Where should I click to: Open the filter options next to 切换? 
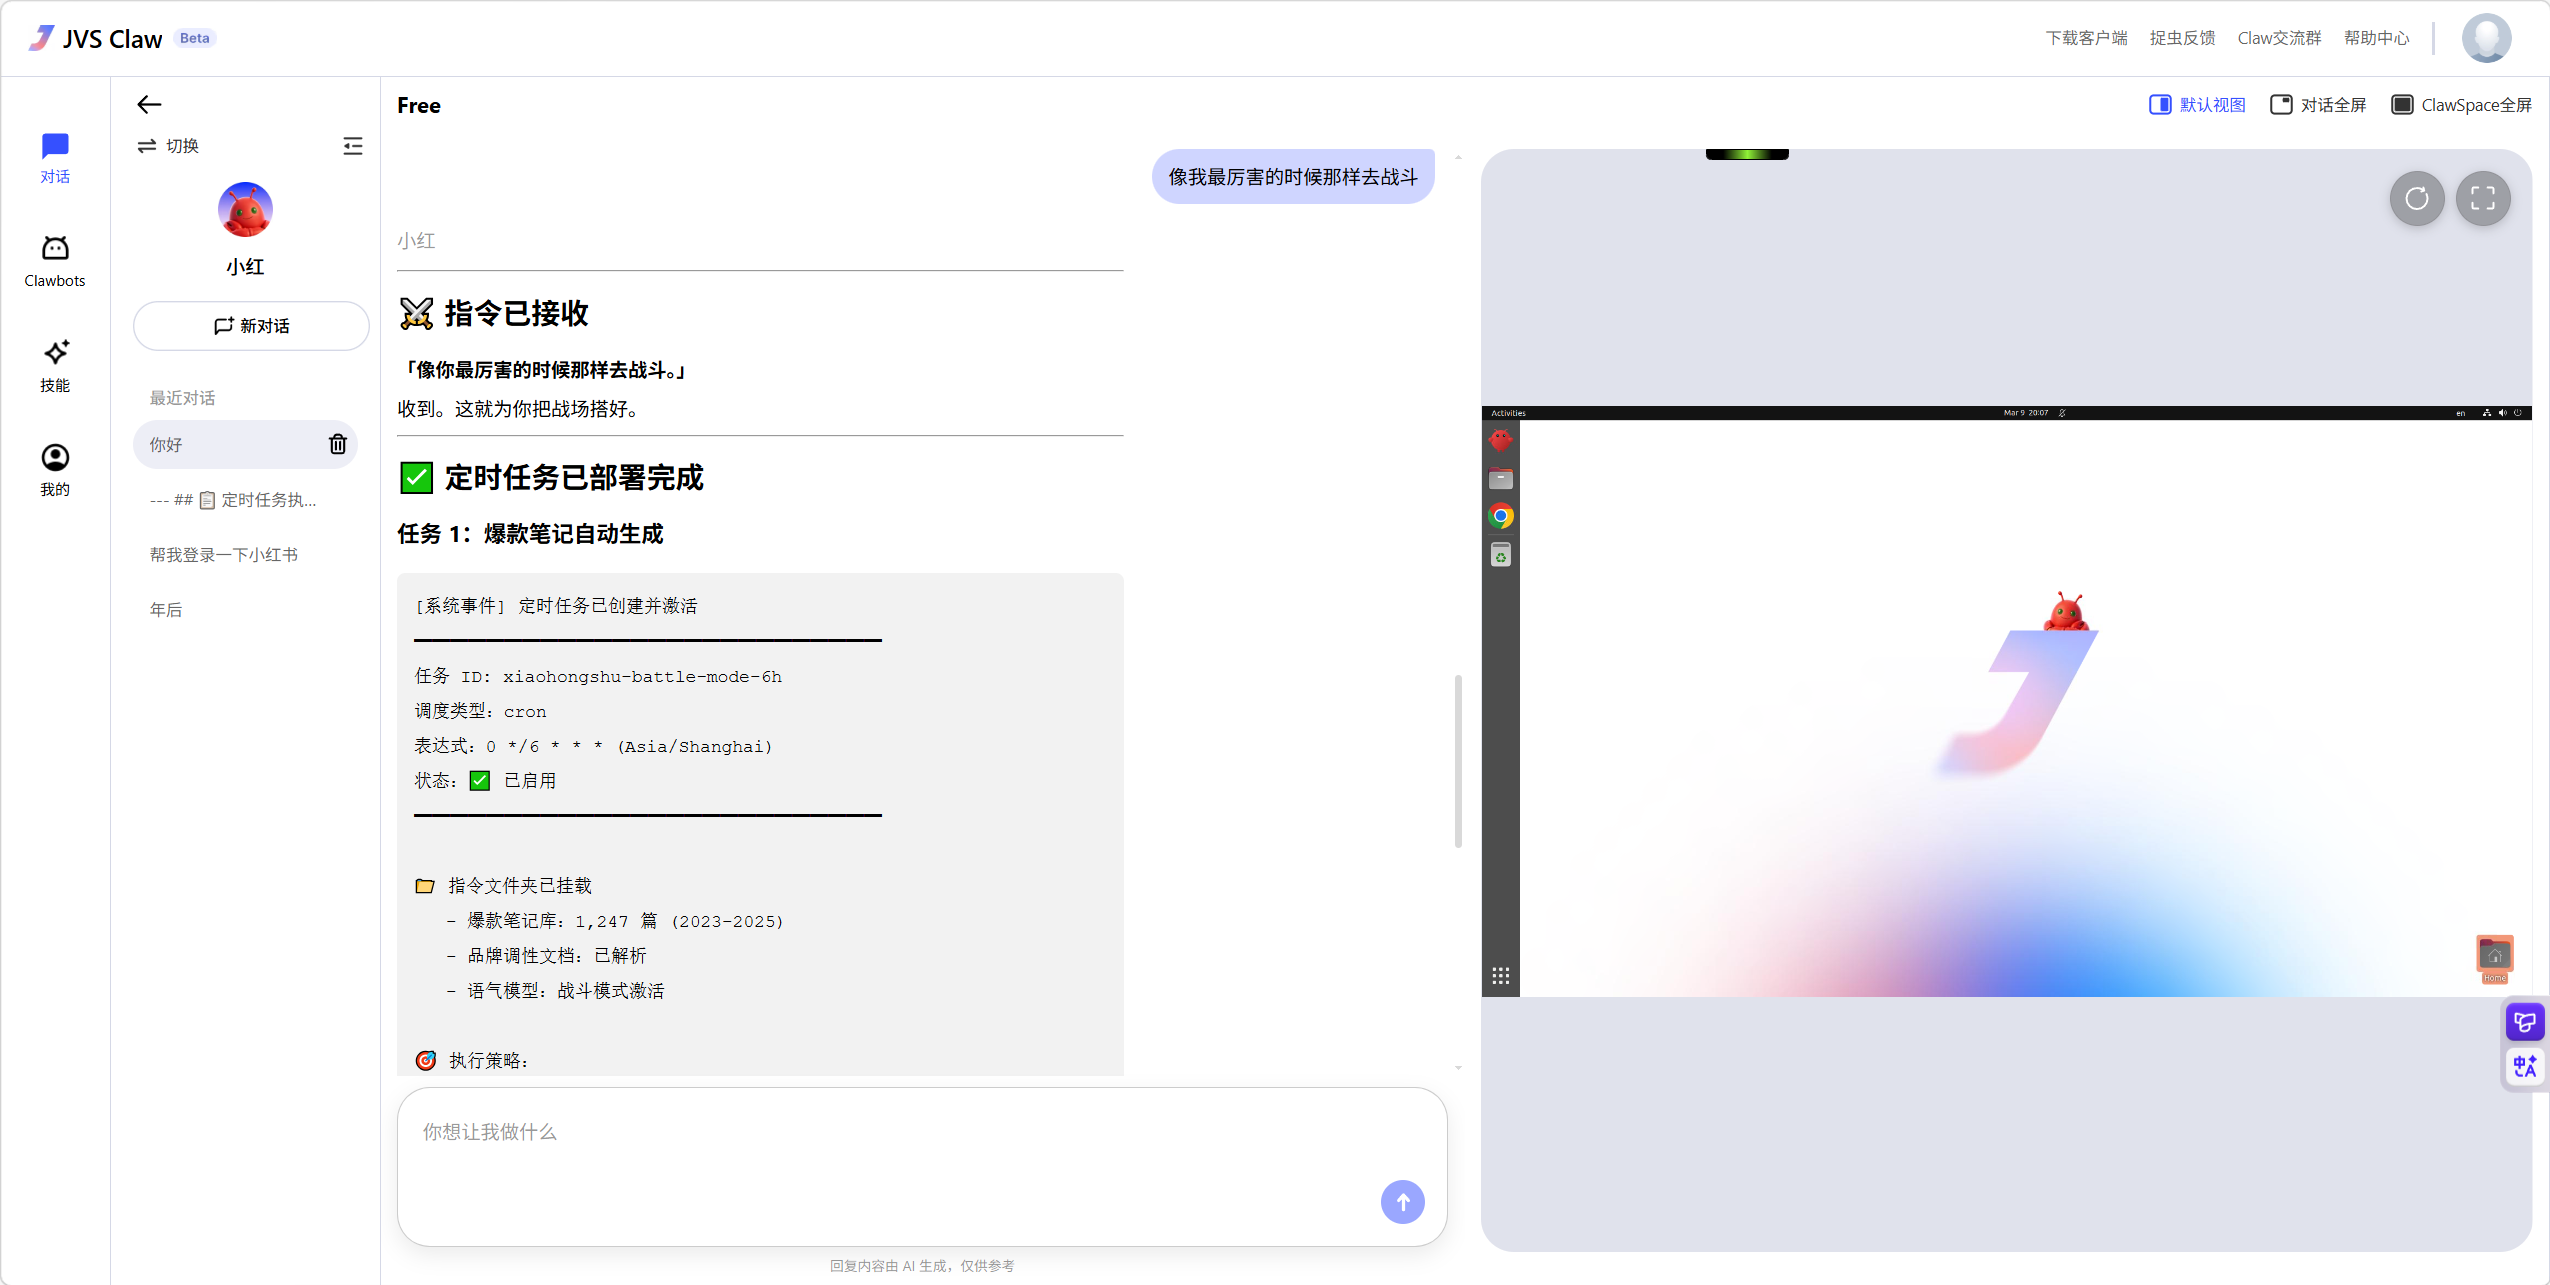[x=353, y=145]
